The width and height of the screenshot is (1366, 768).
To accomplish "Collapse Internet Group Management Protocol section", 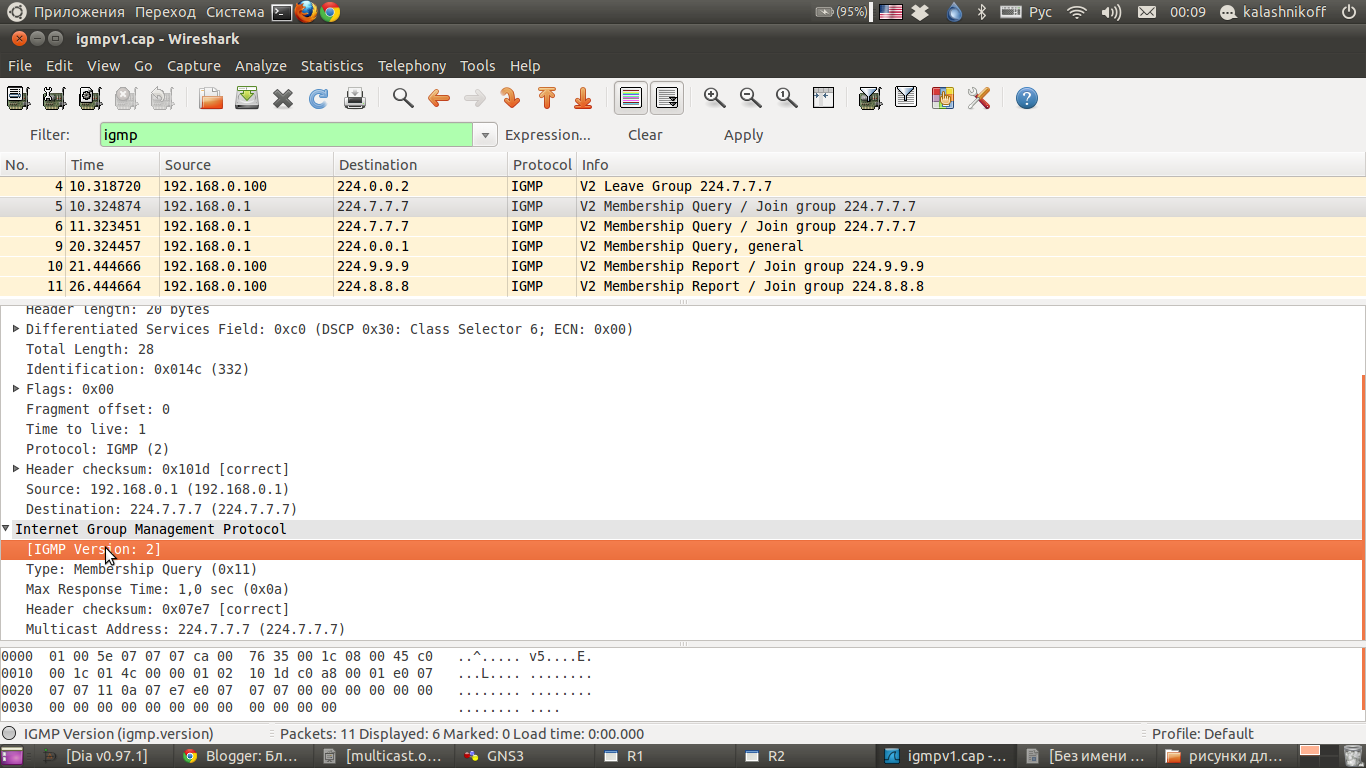I will pos(6,529).
